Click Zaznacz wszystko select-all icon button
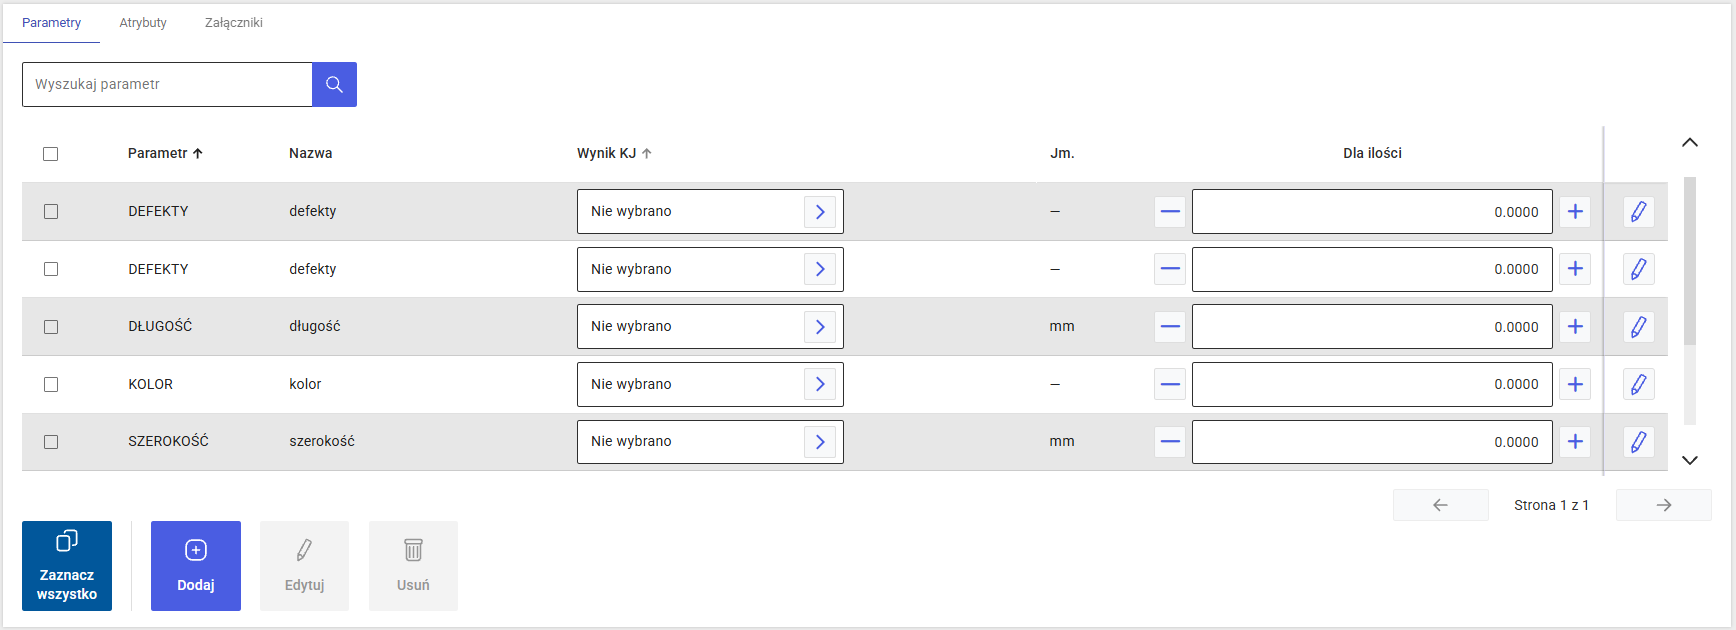Image resolution: width=1736 pixels, height=630 pixels. tap(67, 566)
